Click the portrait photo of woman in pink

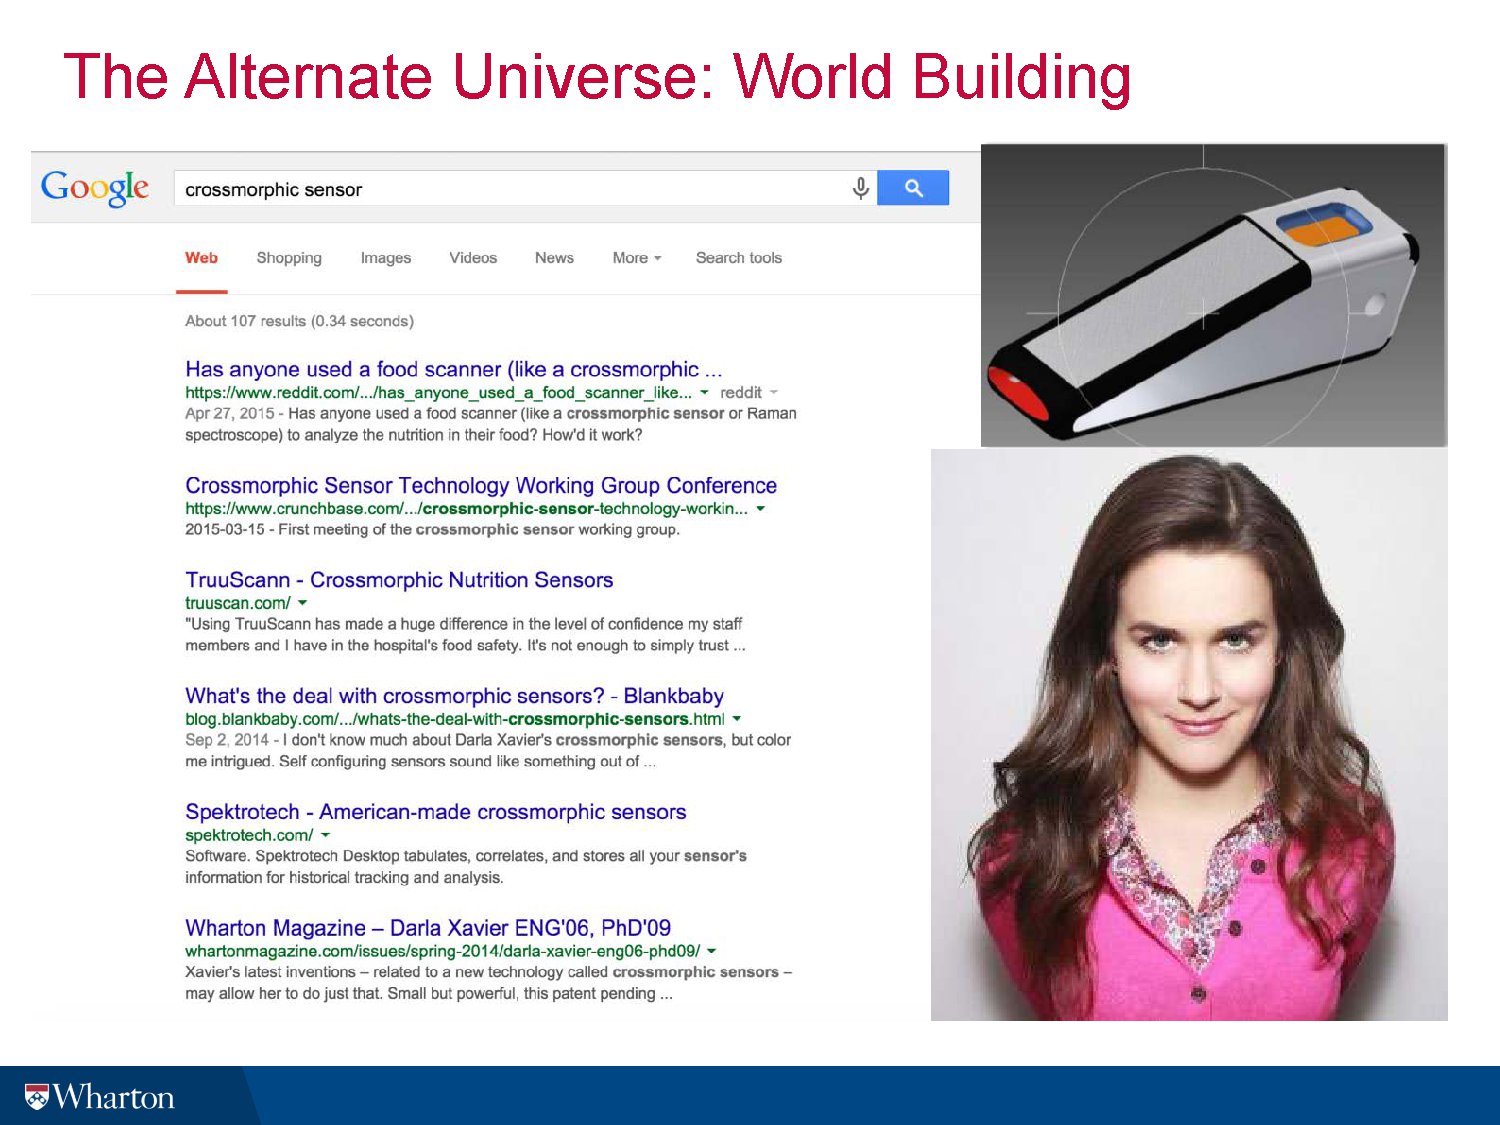tap(1189, 734)
